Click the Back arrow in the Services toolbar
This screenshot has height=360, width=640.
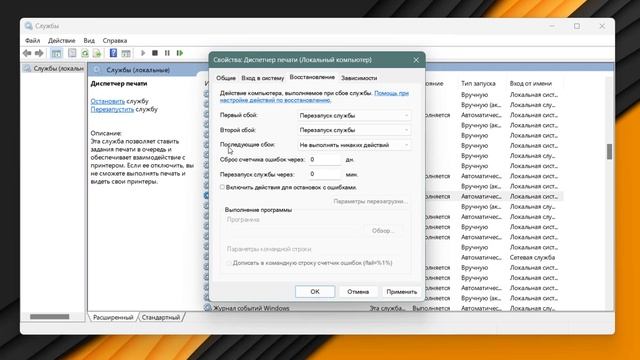tap(27, 53)
